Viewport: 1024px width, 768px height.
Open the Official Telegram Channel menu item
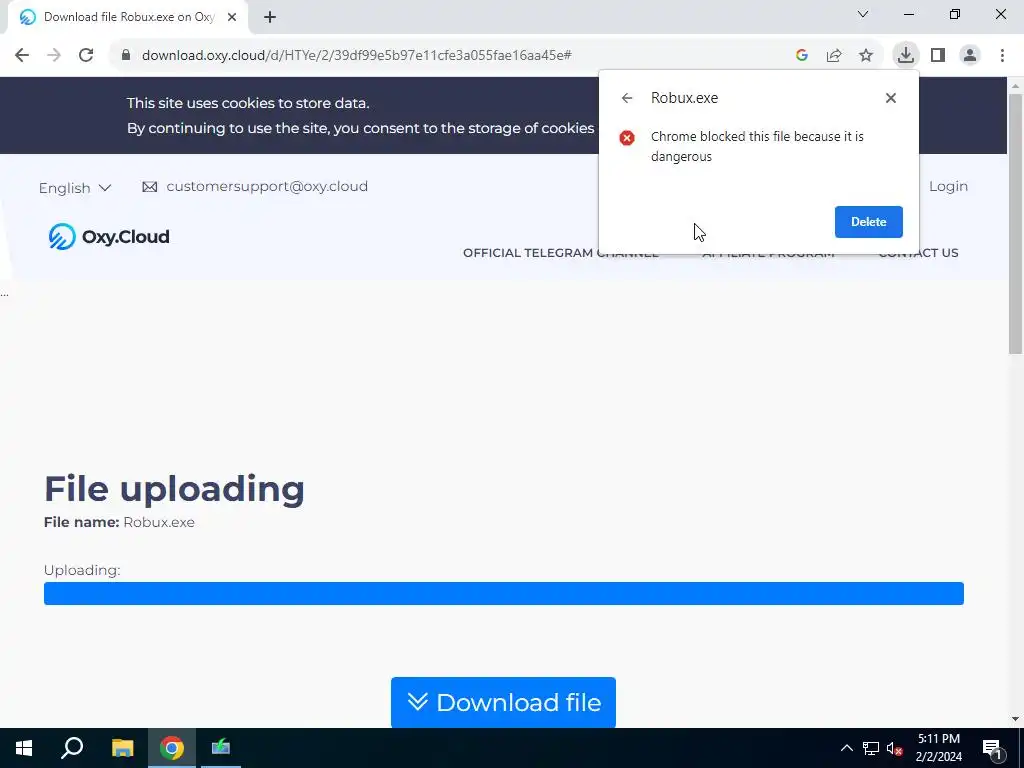(x=560, y=253)
